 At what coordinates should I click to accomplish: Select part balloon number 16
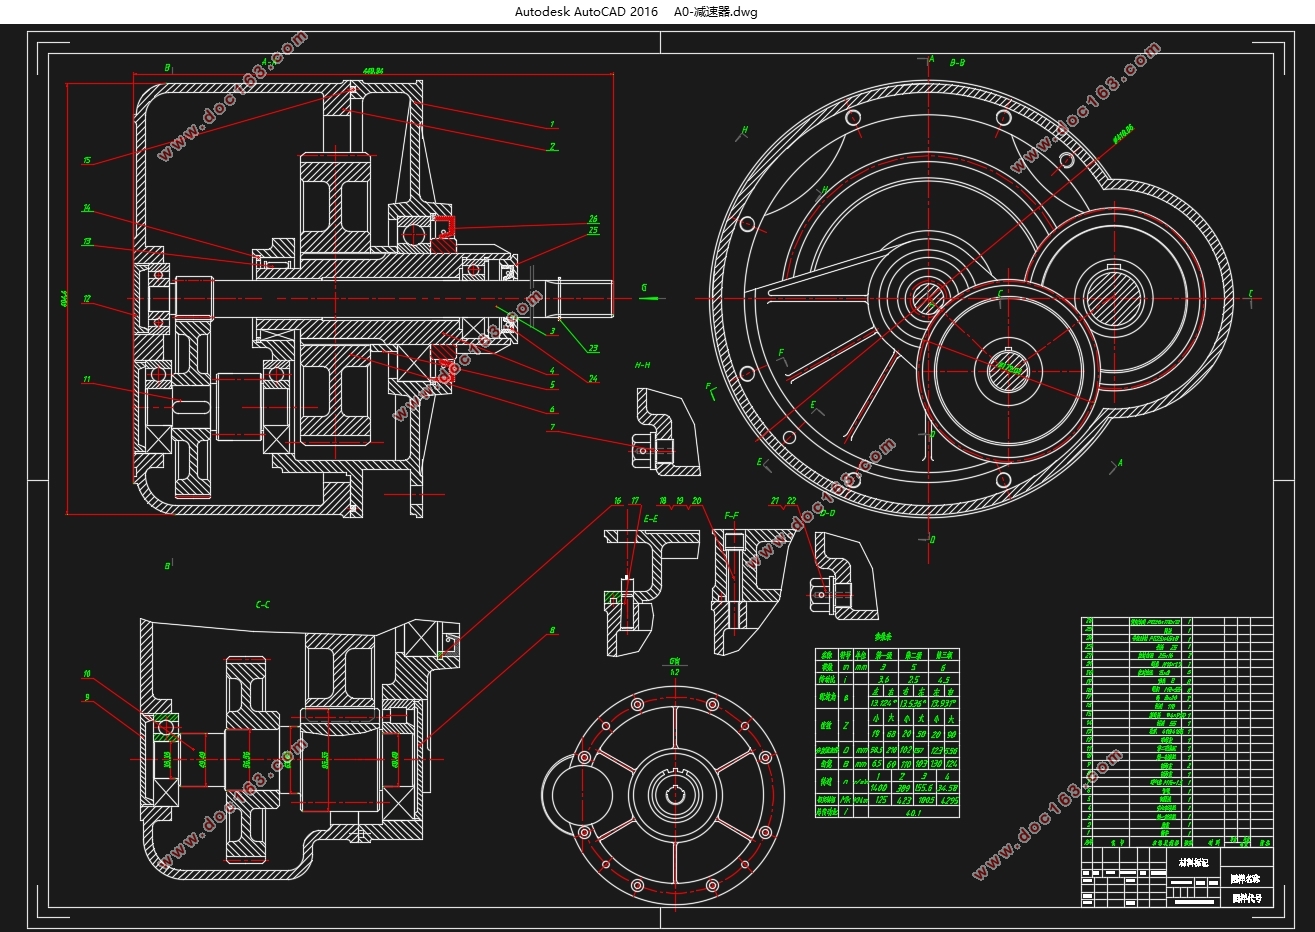[x=617, y=501]
